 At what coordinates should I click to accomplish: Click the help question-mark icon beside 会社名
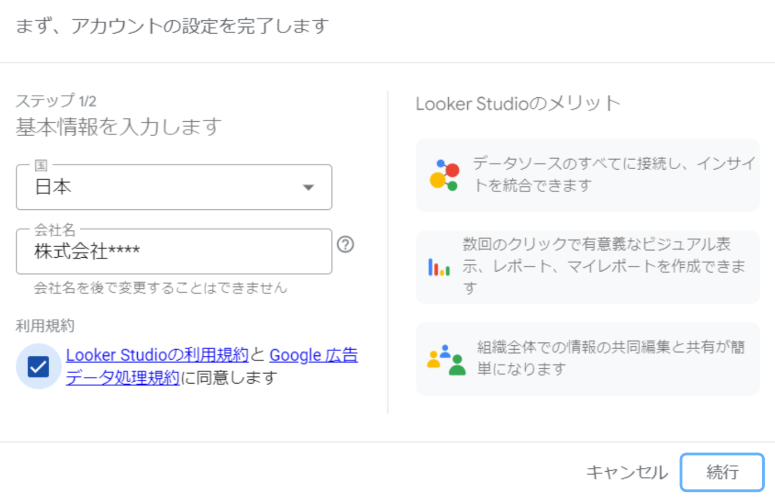click(x=345, y=245)
